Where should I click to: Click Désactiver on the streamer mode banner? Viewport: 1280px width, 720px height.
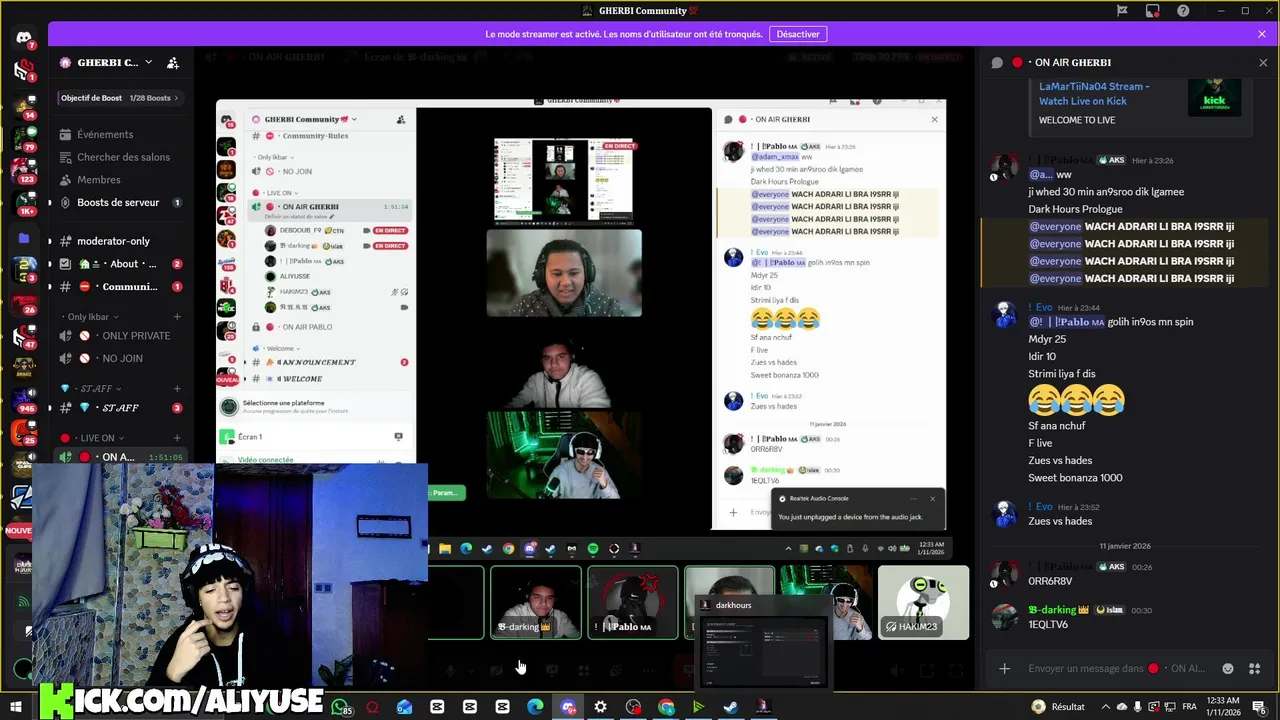click(x=798, y=34)
